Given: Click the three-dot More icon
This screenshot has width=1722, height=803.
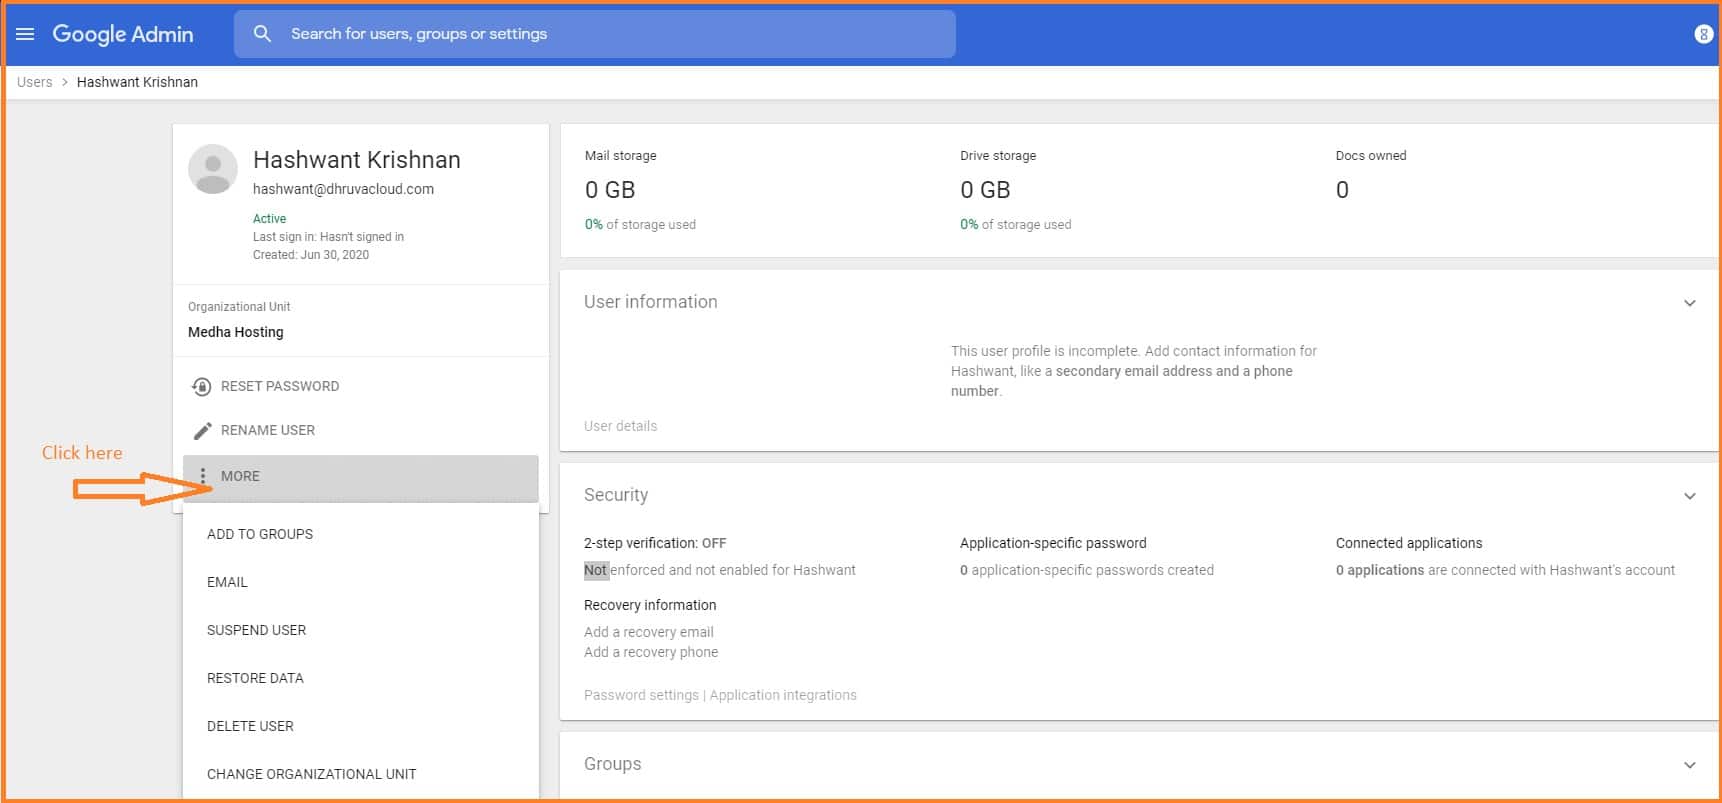Looking at the screenshot, I should pyautogui.click(x=203, y=476).
